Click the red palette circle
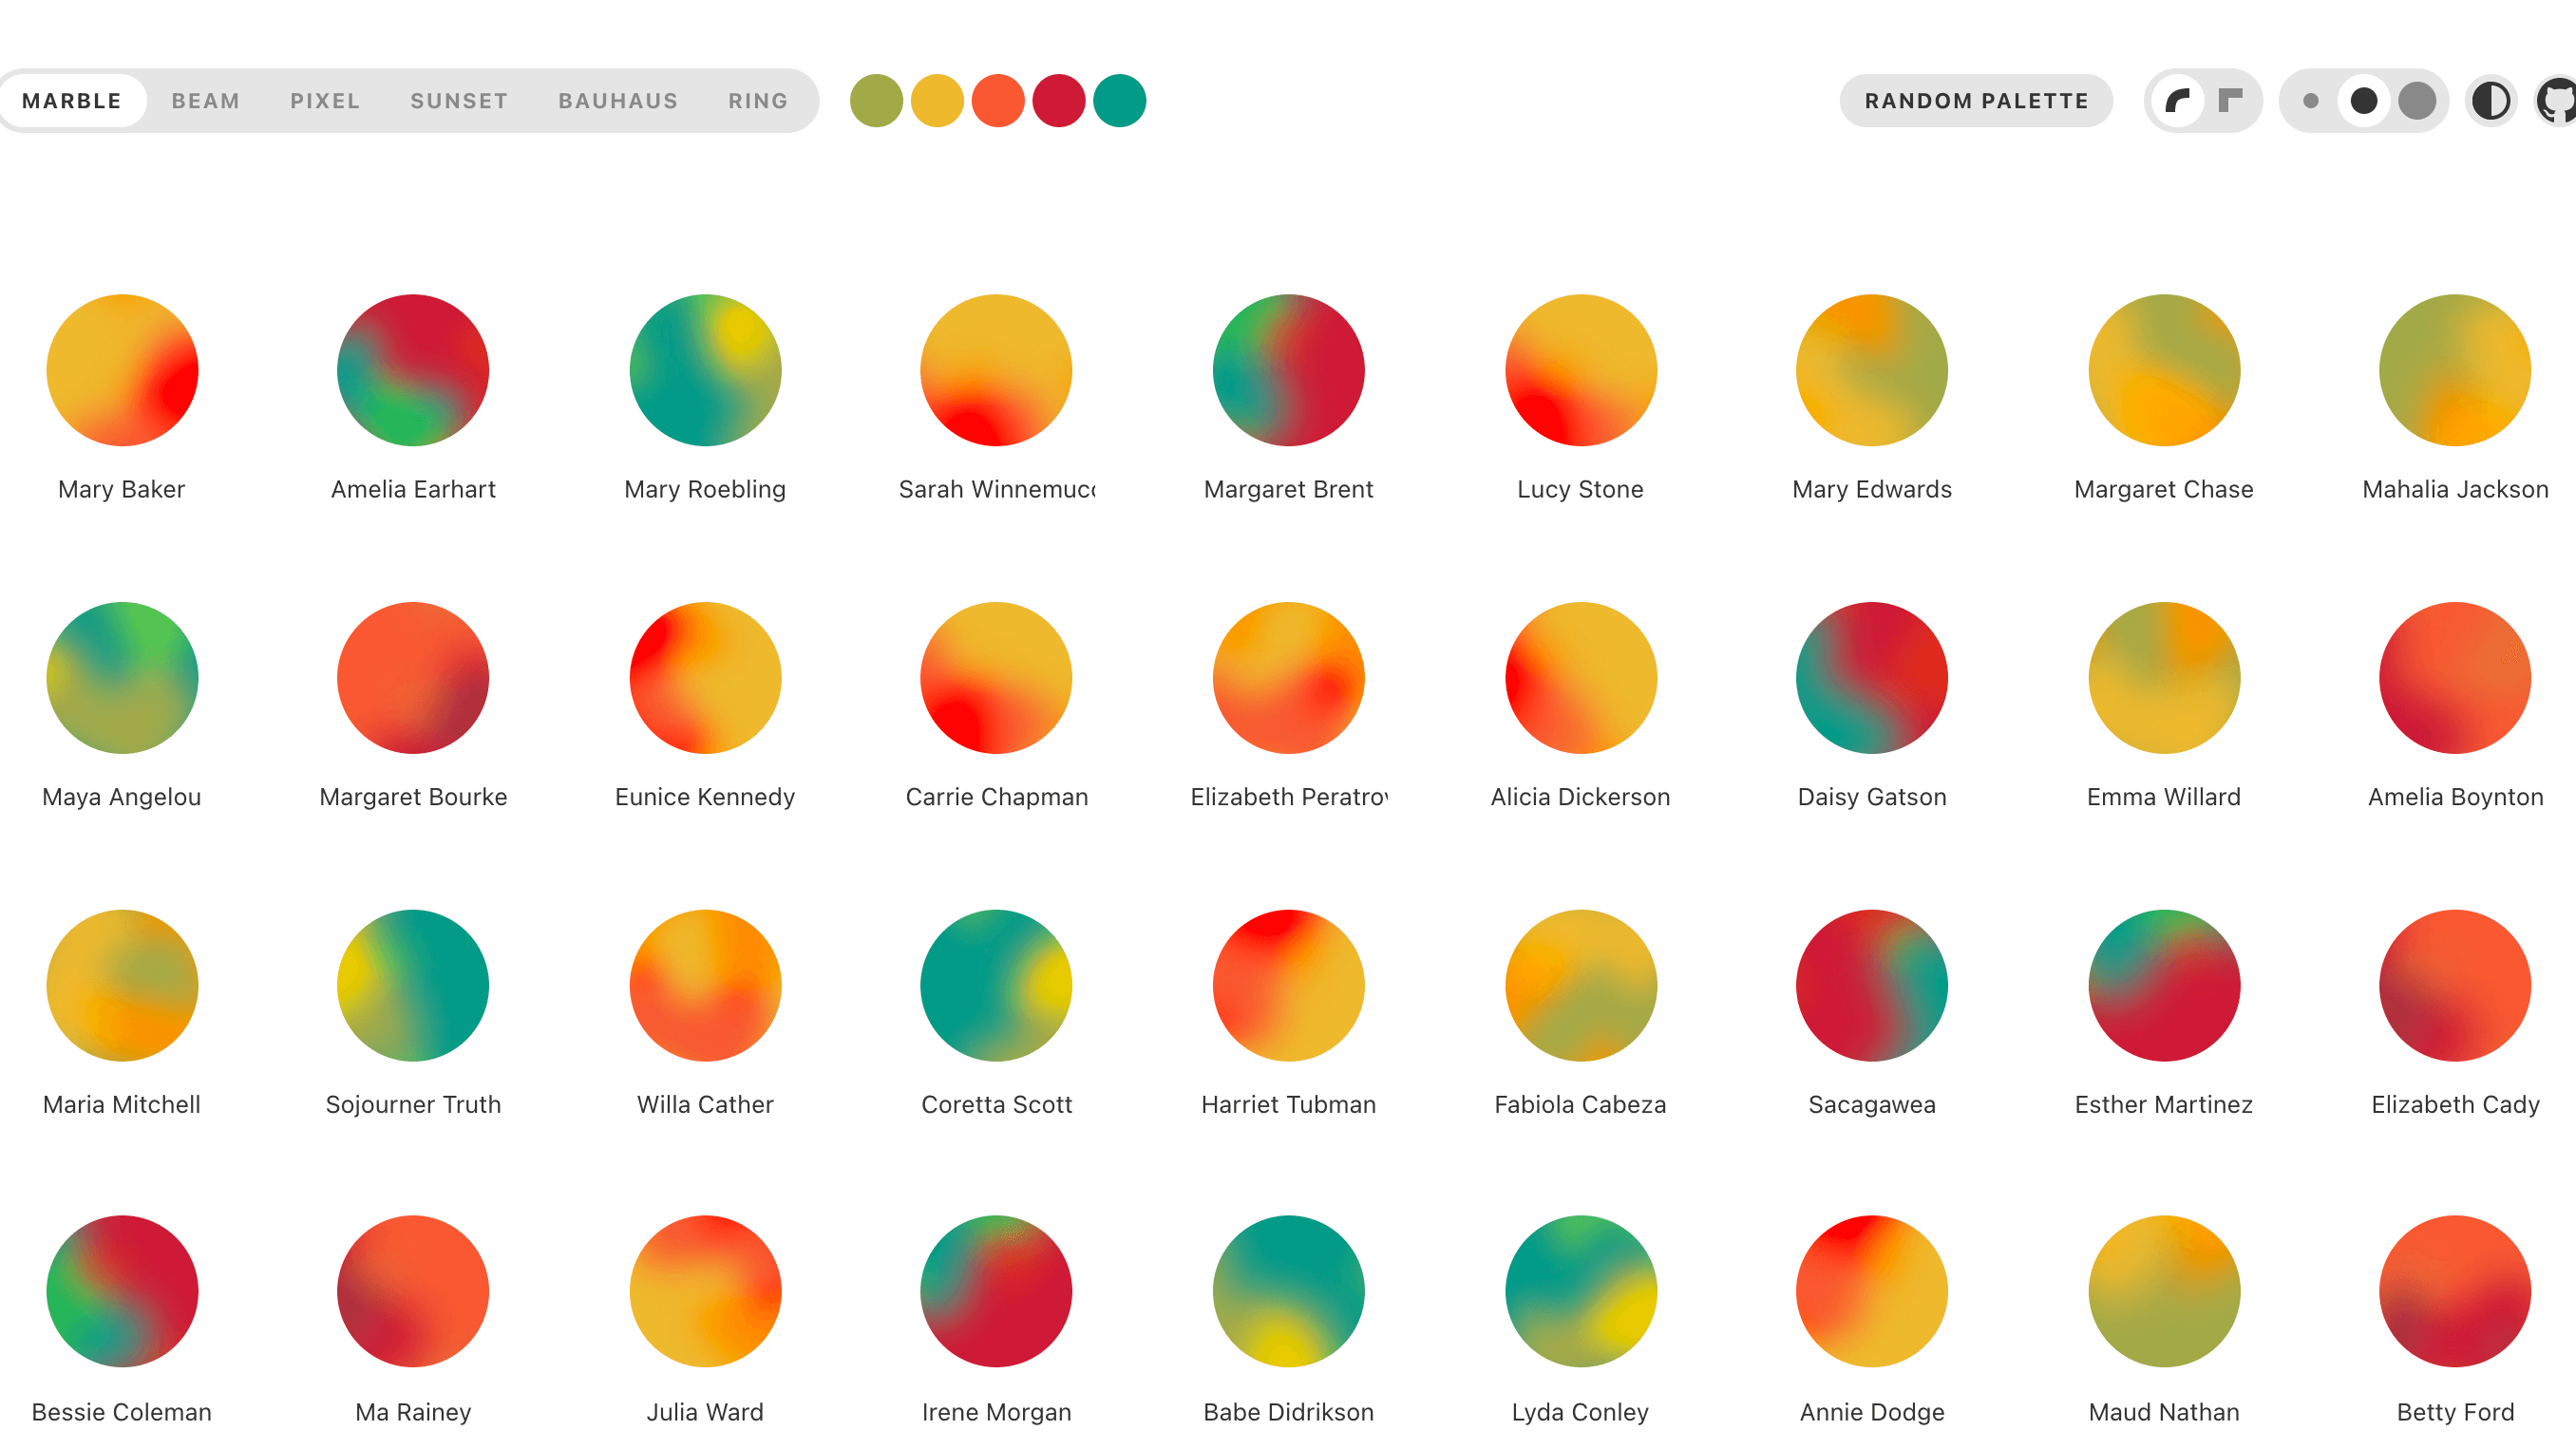Screen dimensions: 2576x1449 pos(1059,100)
